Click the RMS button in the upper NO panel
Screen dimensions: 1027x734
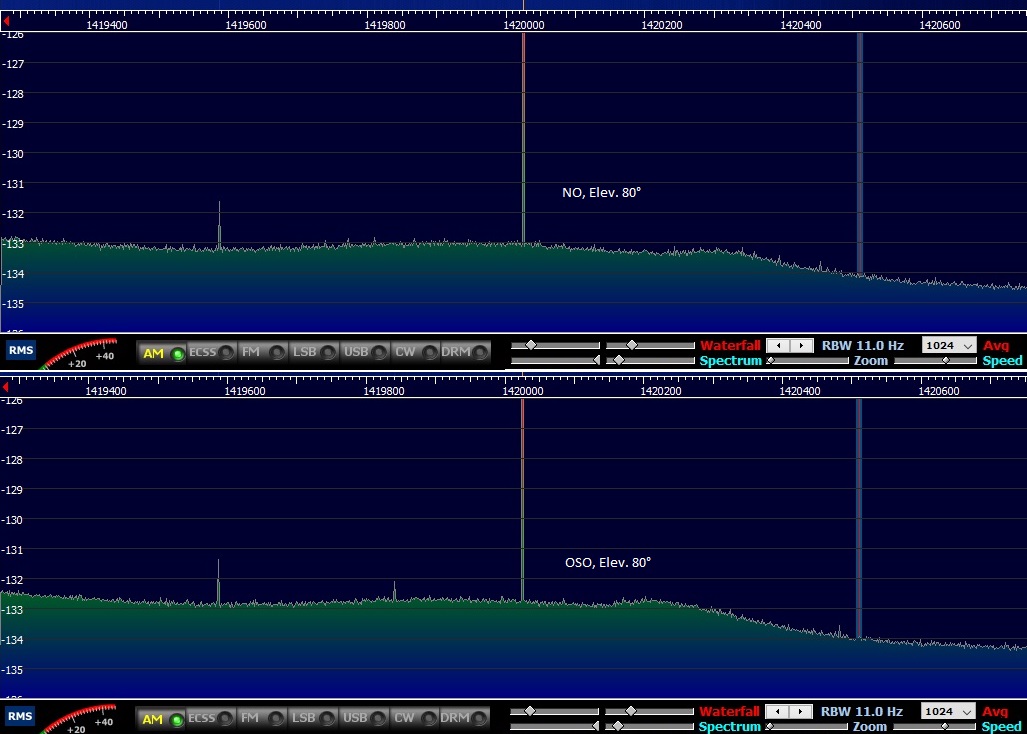20,350
